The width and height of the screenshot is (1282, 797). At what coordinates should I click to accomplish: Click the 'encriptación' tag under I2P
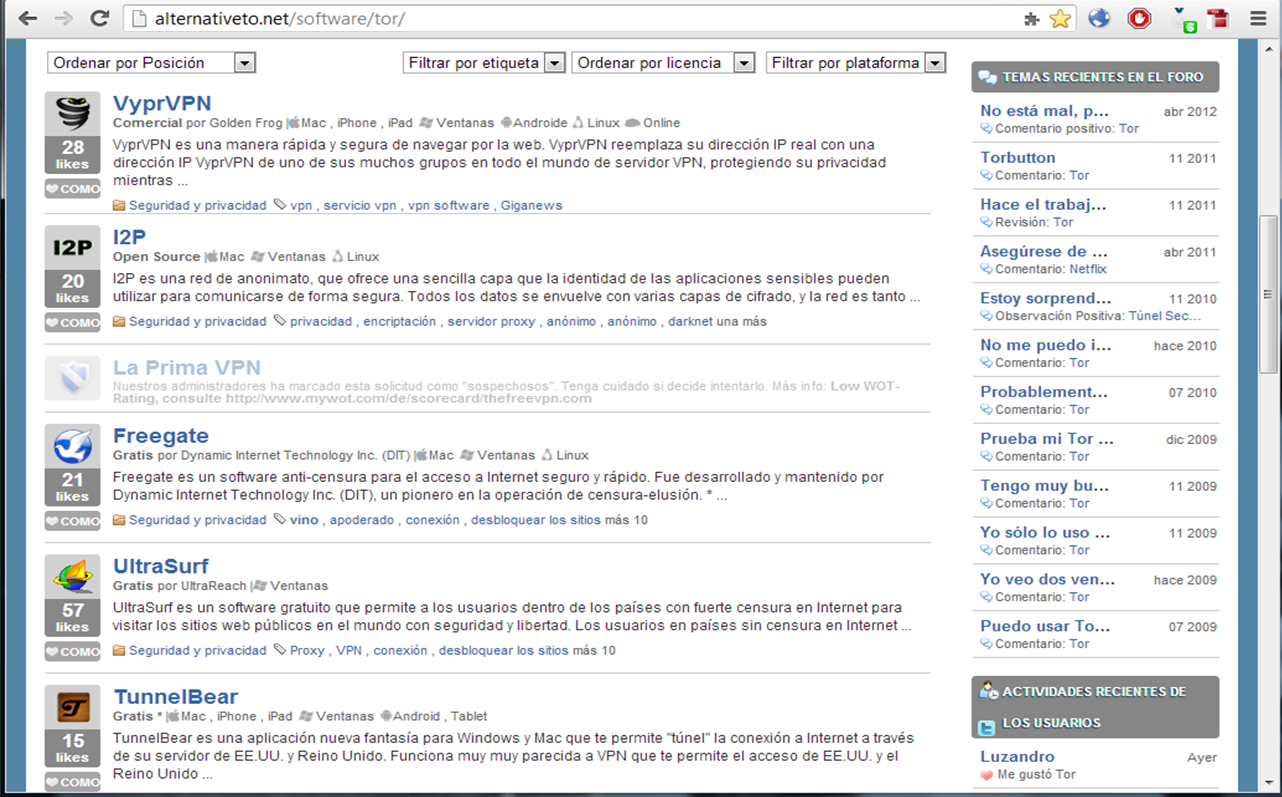pyautogui.click(x=400, y=322)
